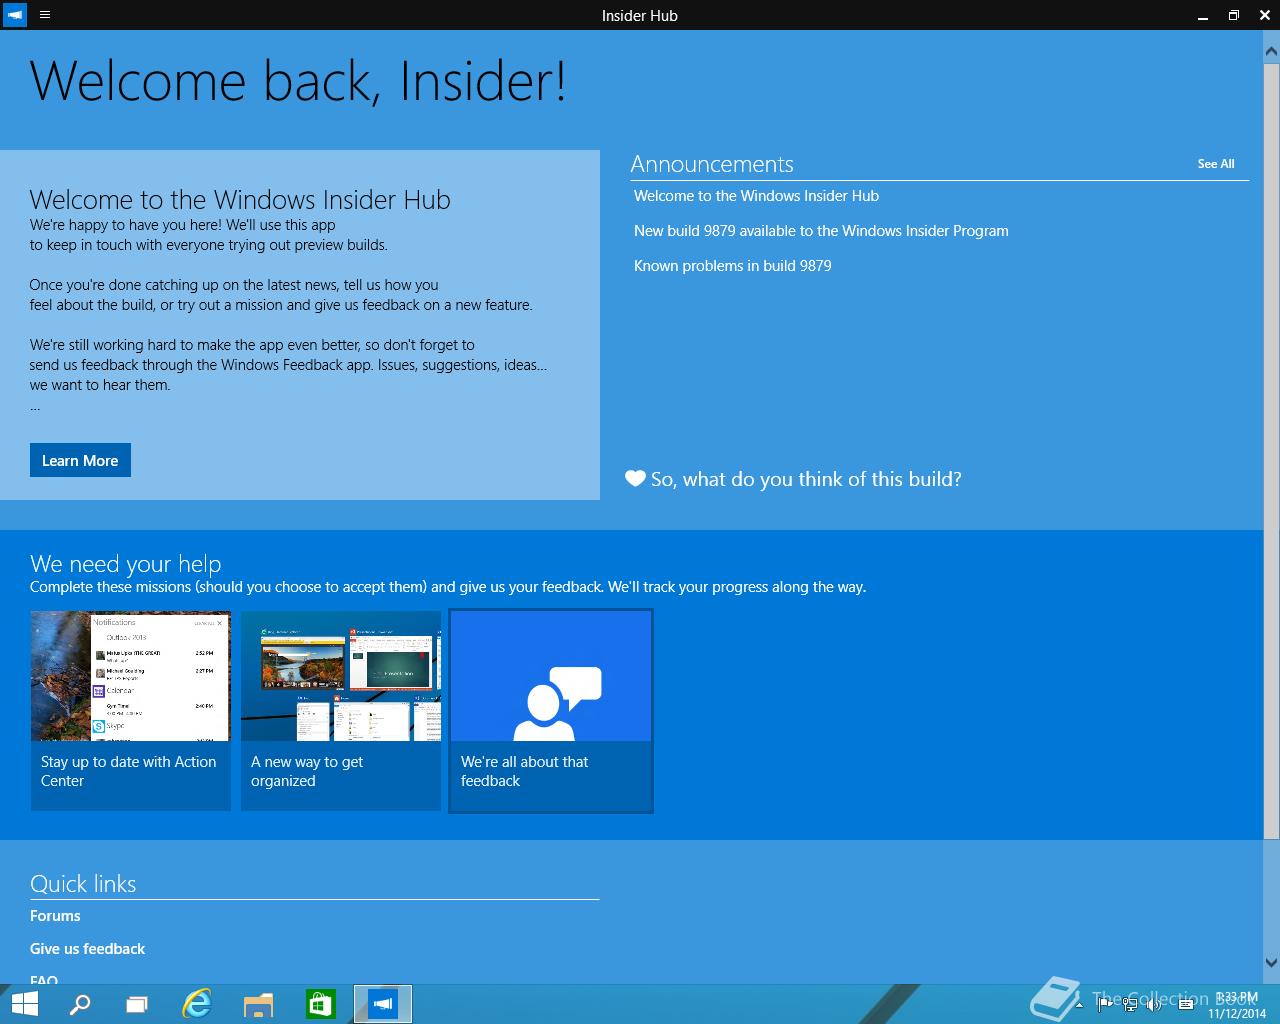Open 'New build 9879 available' announcement
The height and width of the screenshot is (1024, 1280).
coord(821,231)
